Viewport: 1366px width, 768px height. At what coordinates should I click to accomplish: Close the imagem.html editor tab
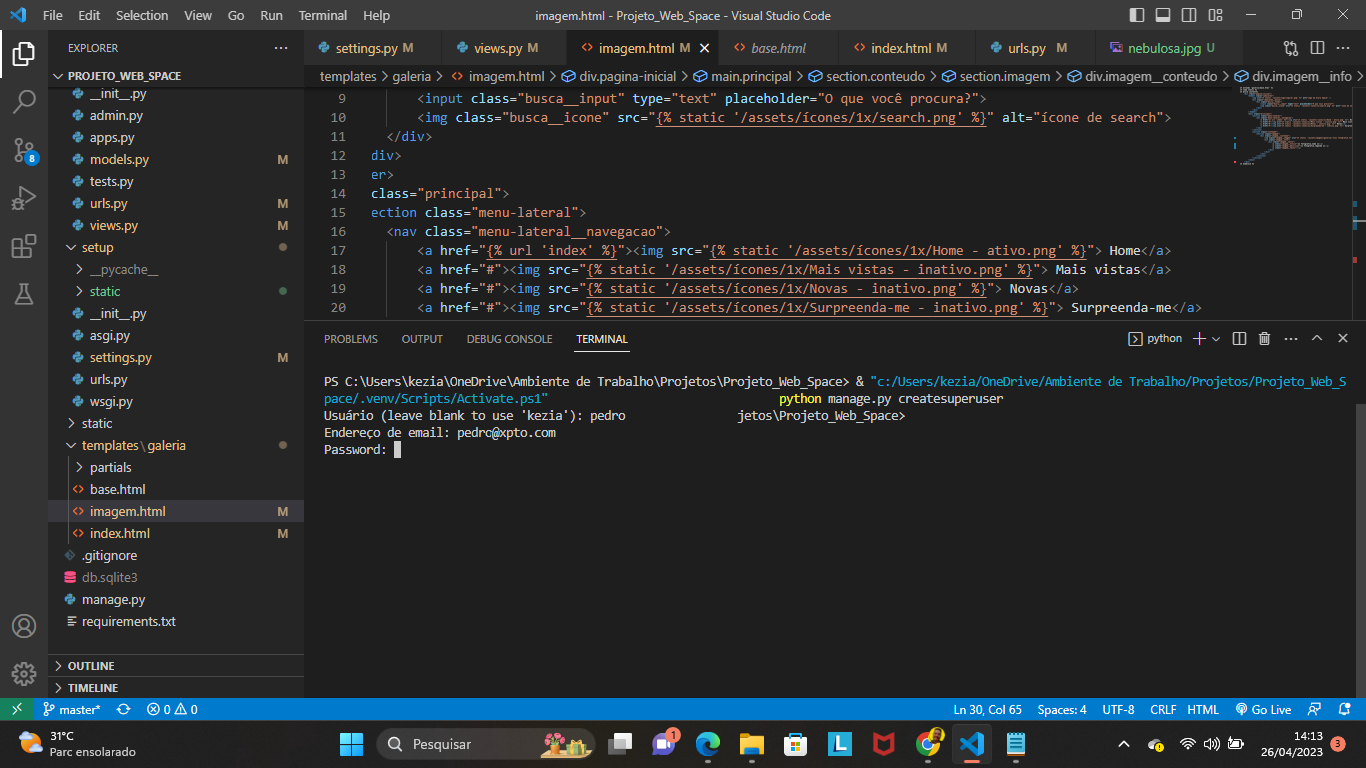click(x=704, y=48)
